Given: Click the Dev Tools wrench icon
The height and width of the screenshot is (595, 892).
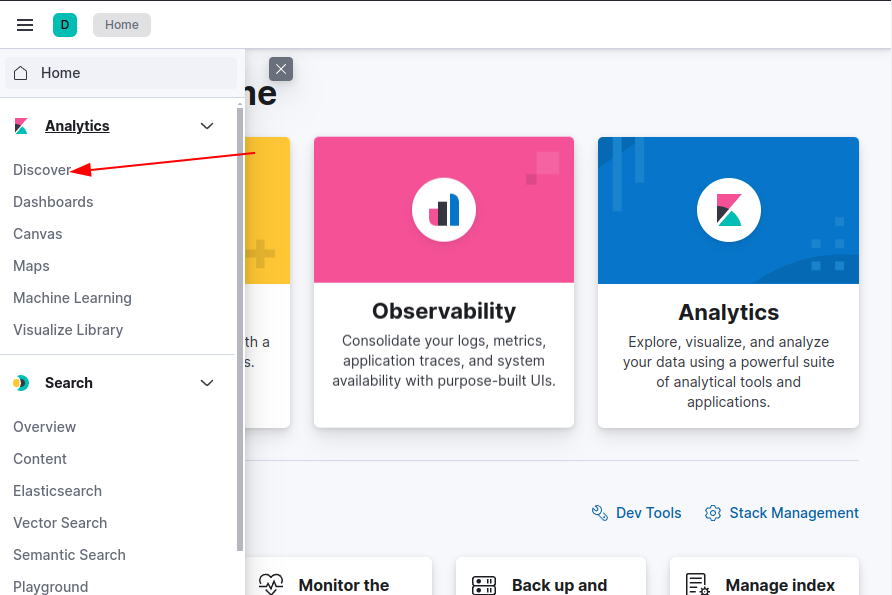Looking at the screenshot, I should click(600, 513).
